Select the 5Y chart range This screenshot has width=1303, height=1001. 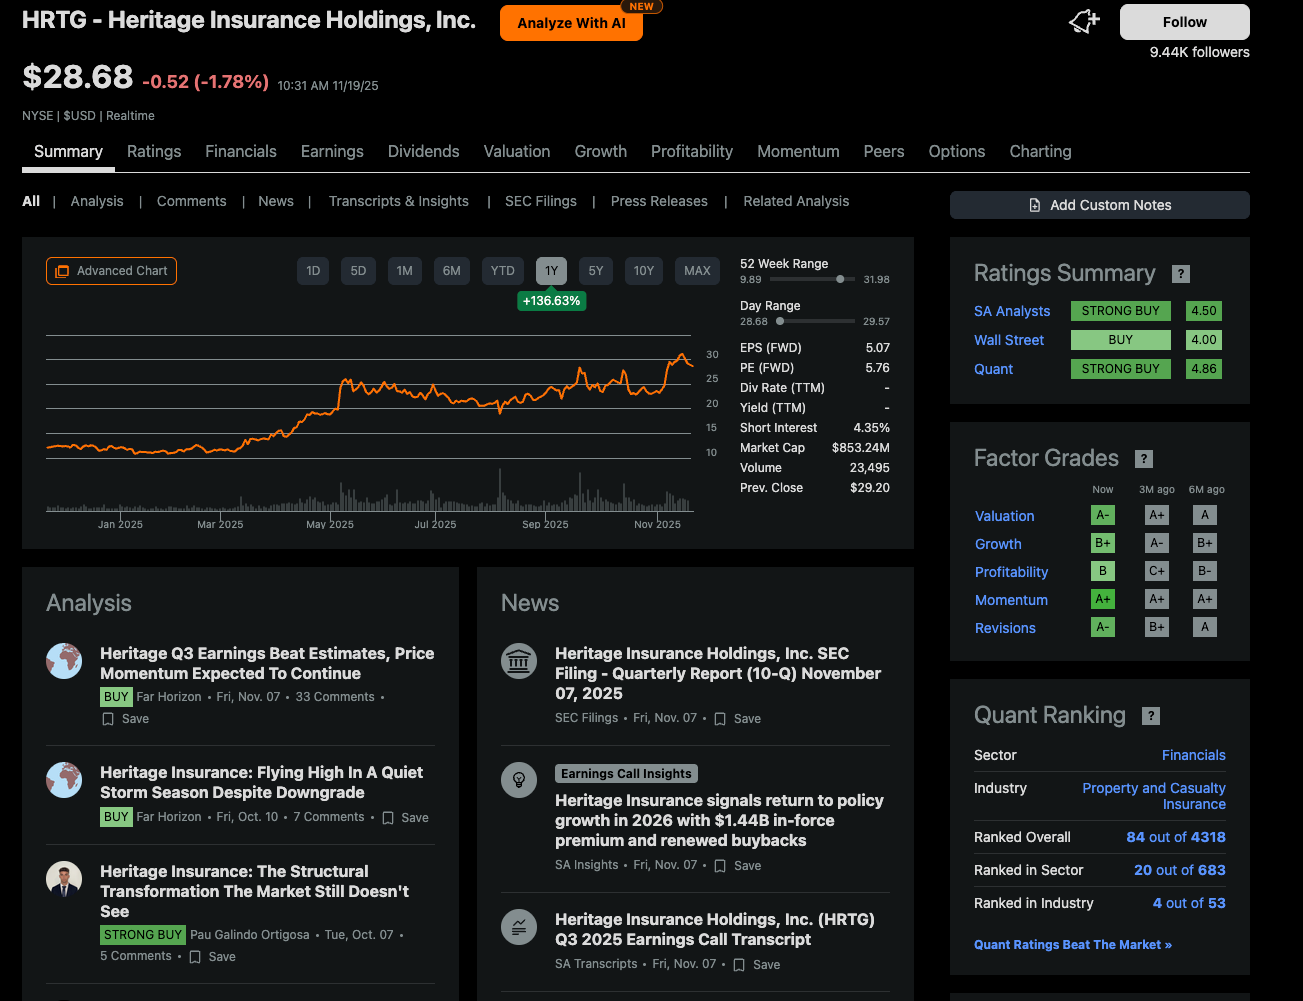tap(596, 271)
